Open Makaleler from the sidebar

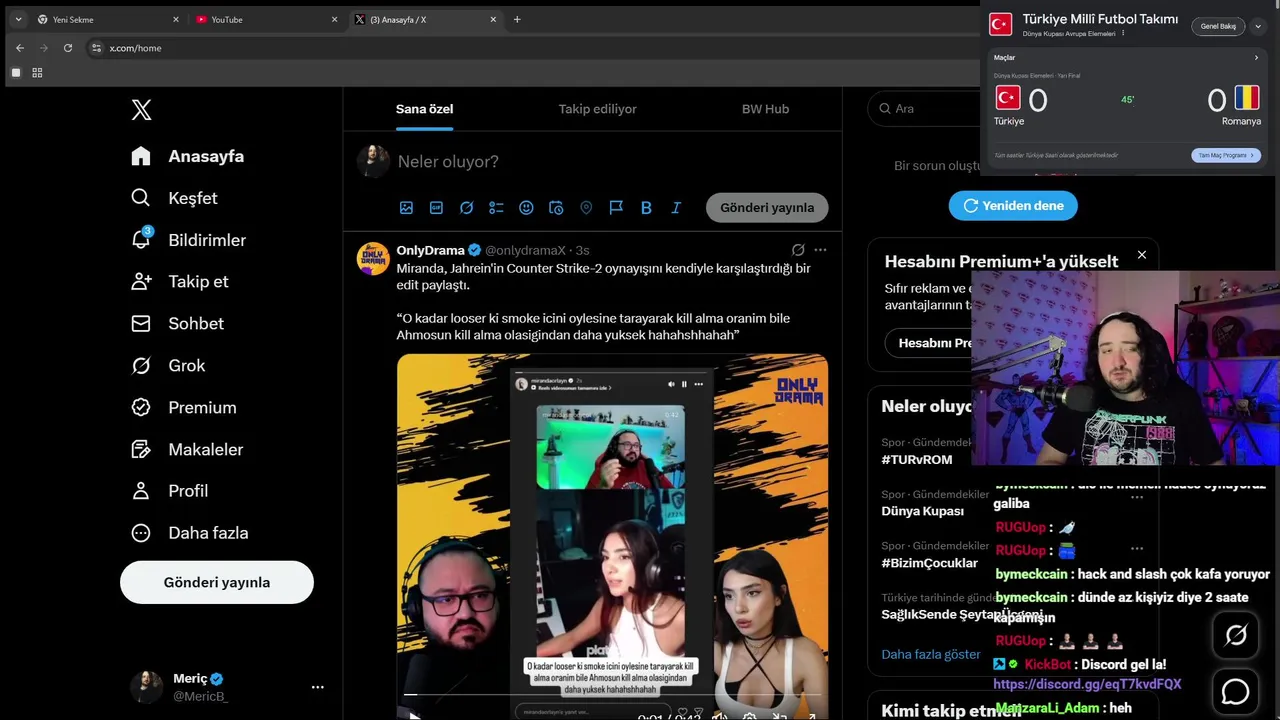click(x=186, y=450)
